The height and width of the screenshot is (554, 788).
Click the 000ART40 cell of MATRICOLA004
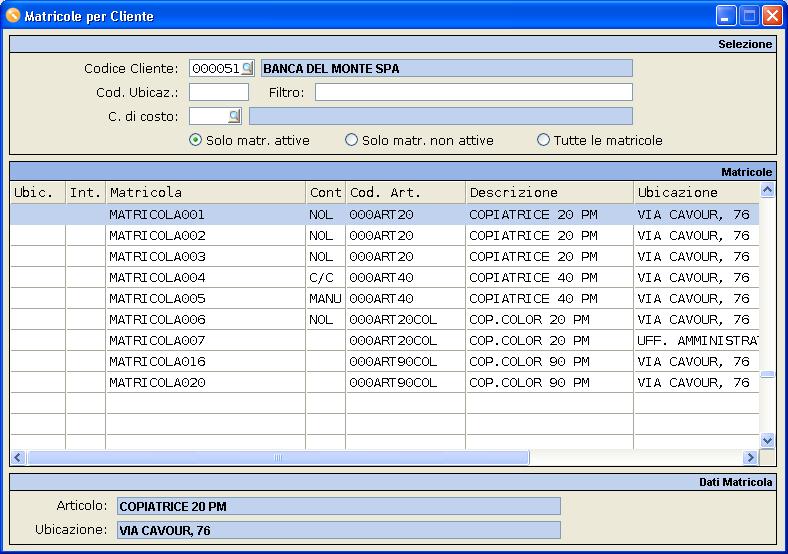point(406,278)
